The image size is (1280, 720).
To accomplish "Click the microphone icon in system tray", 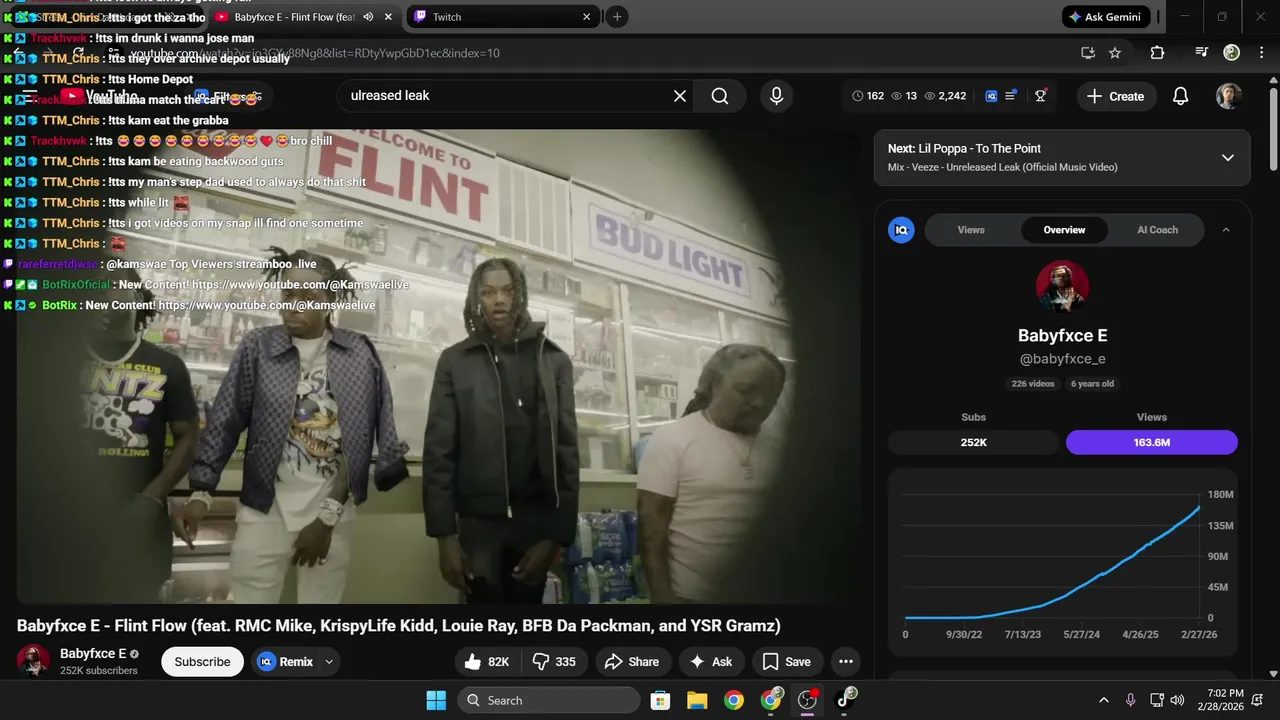I will pyautogui.click(x=1131, y=700).
